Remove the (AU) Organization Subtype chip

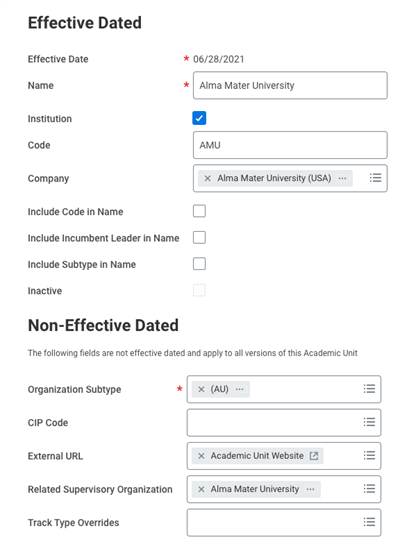point(201,389)
